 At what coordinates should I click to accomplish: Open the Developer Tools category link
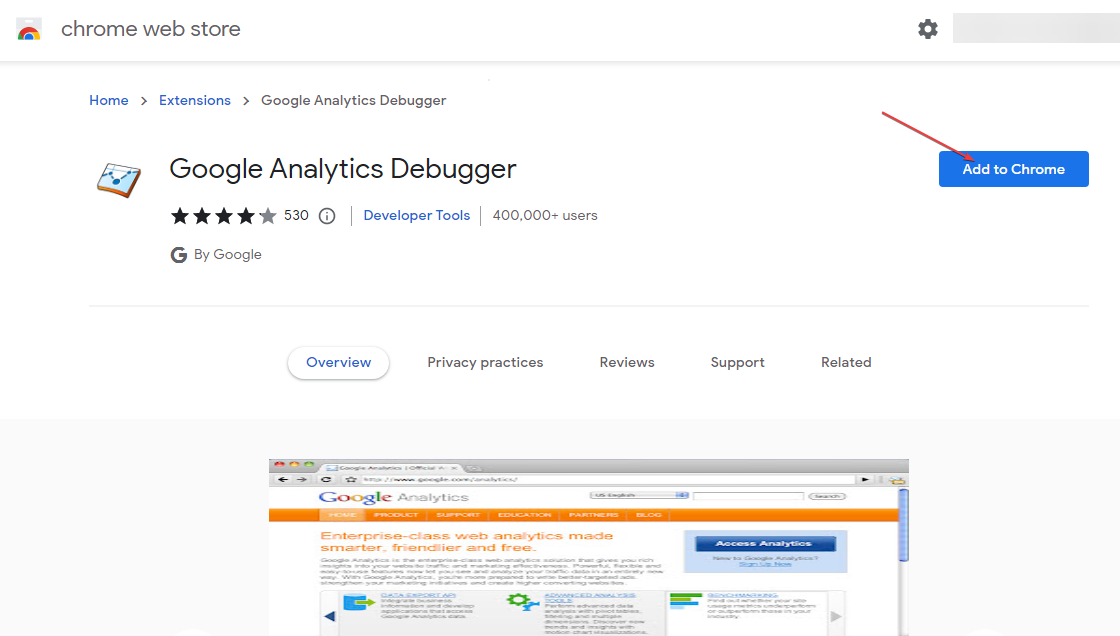[416, 216]
